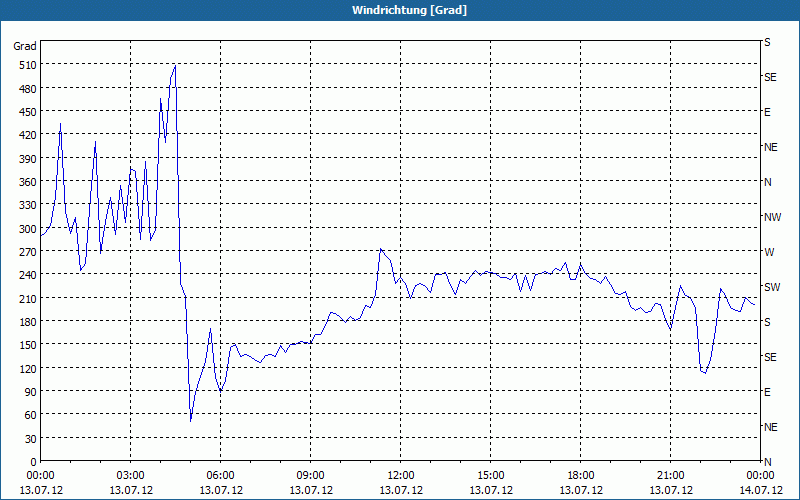Image resolution: width=800 pixels, height=500 pixels.
Task: Pick the 360 y-axis value
Action: coord(28,182)
